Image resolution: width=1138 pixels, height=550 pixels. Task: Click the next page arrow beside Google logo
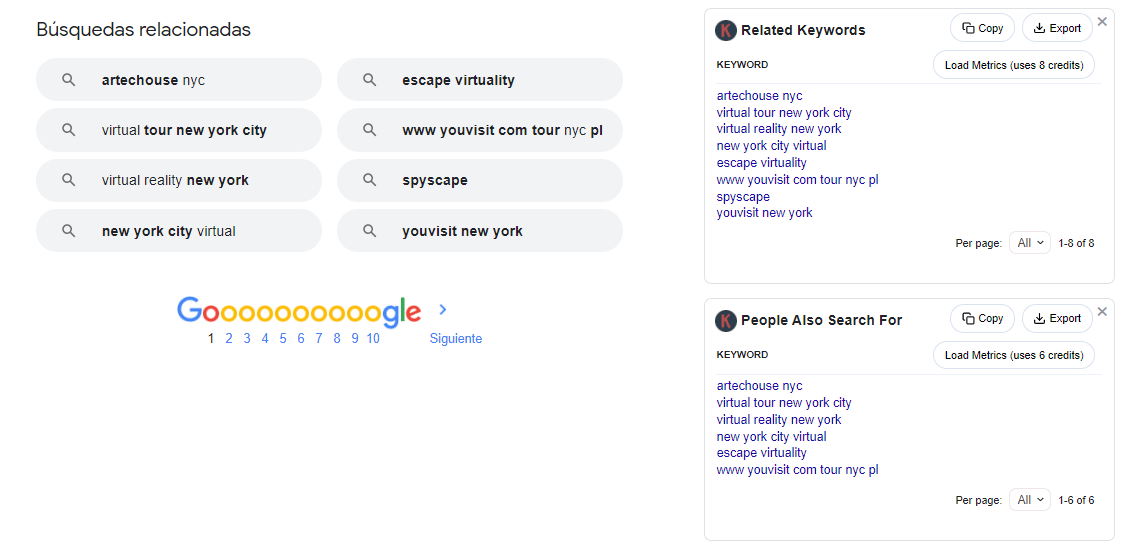point(443,310)
